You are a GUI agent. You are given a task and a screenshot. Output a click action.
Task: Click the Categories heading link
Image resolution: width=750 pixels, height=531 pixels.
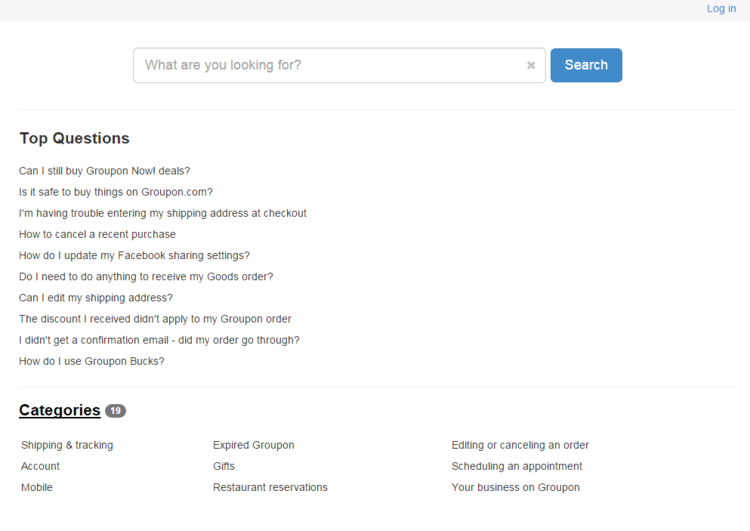(x=60, y=410)
